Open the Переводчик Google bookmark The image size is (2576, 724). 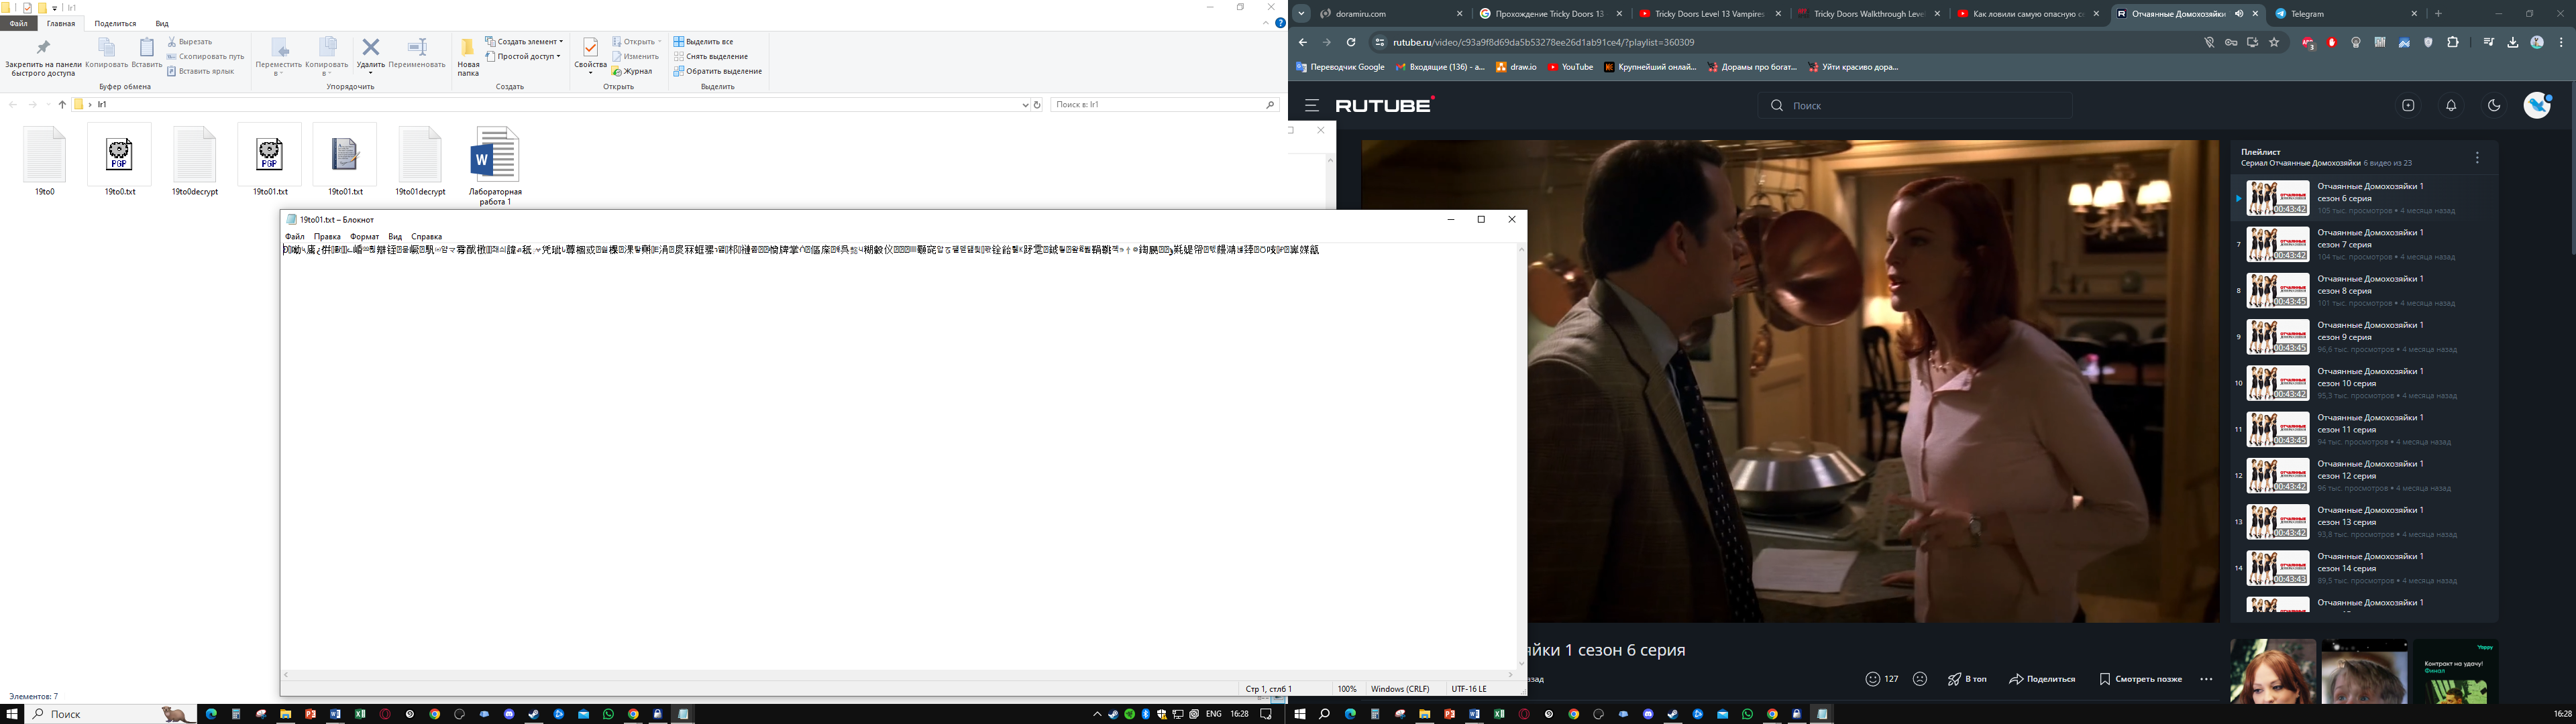1340,67
